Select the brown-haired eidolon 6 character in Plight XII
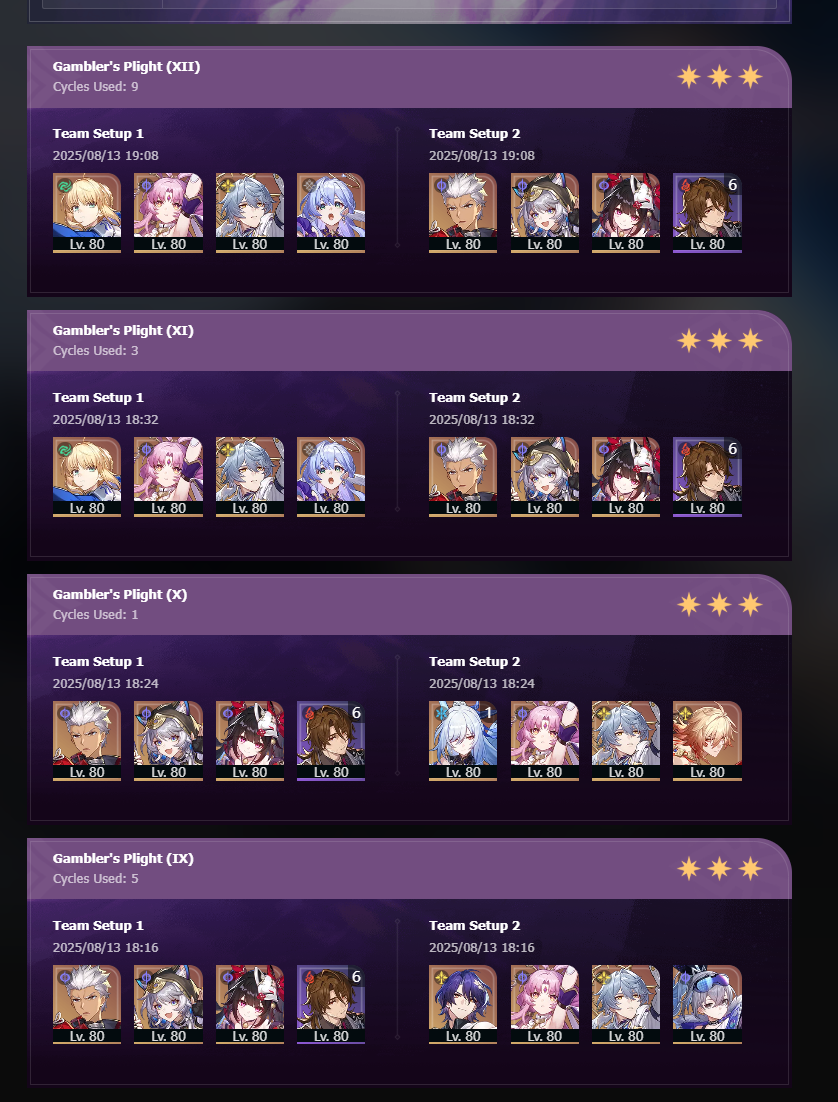This screenshot has height=1102, width=838. [x=707, y=213]
